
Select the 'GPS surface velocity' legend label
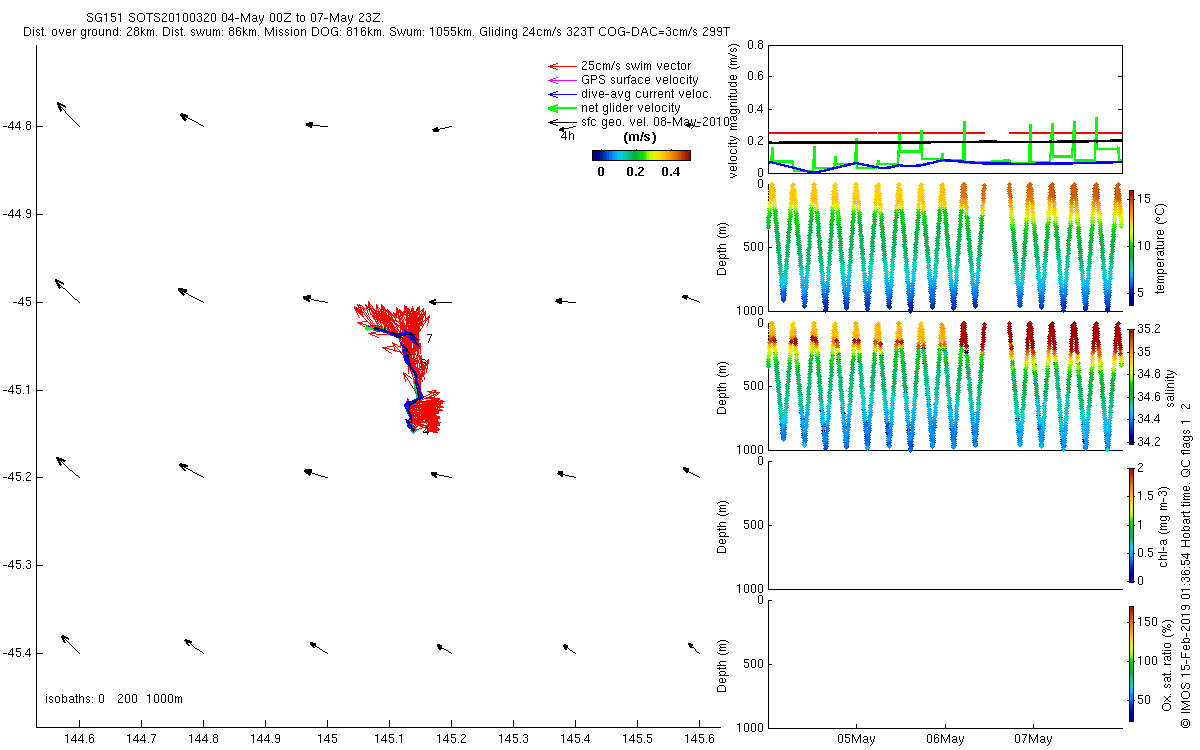tap(640, 80)
